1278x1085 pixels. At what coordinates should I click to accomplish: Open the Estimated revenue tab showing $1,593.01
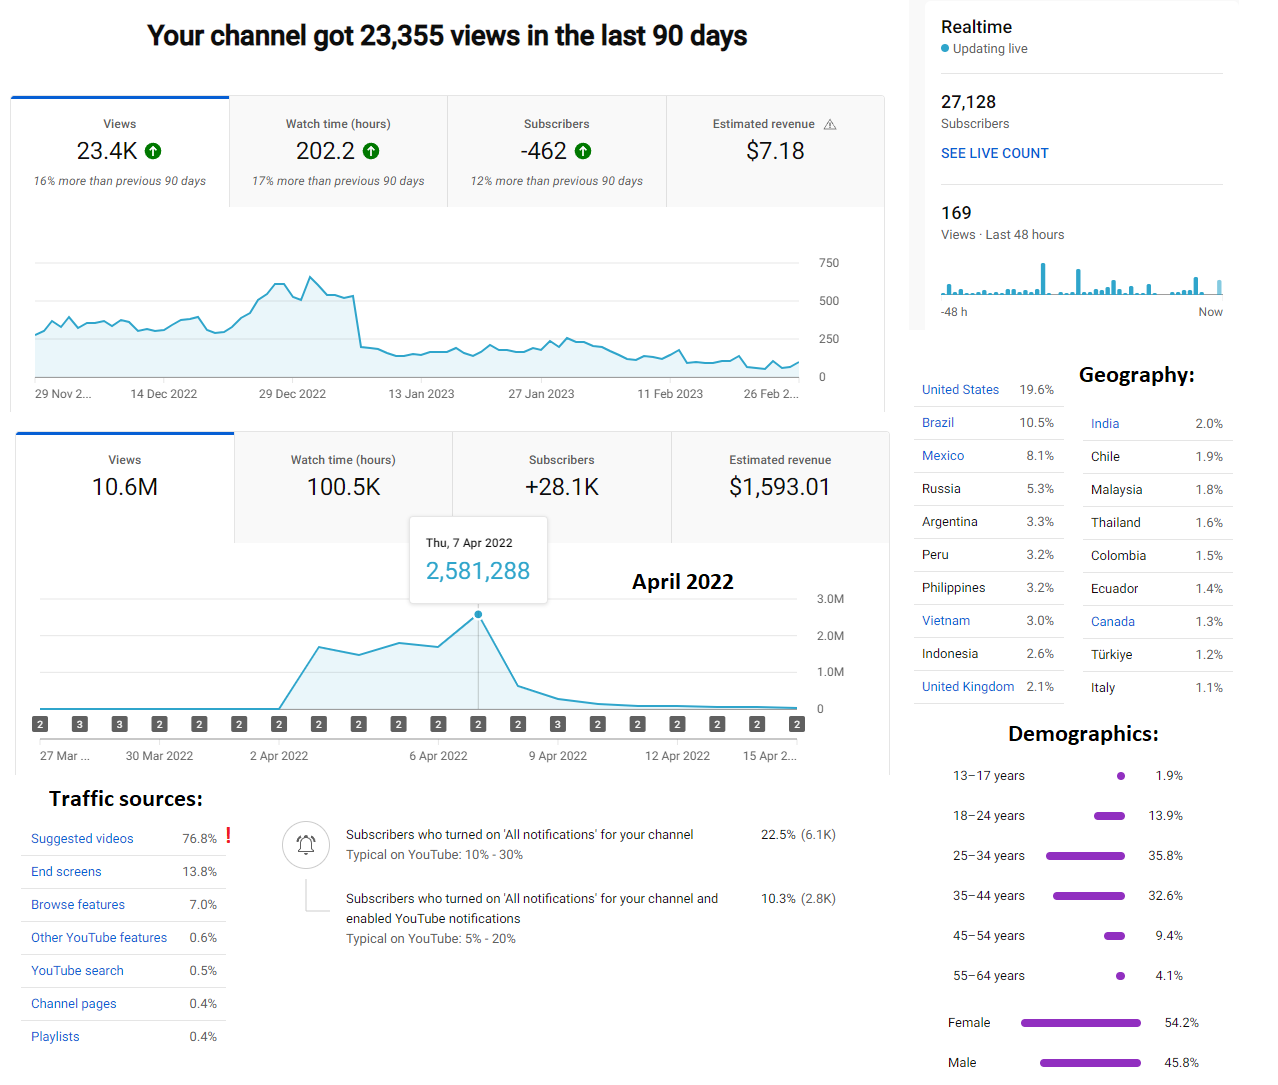pyautogui.click(x=780, y=488)
